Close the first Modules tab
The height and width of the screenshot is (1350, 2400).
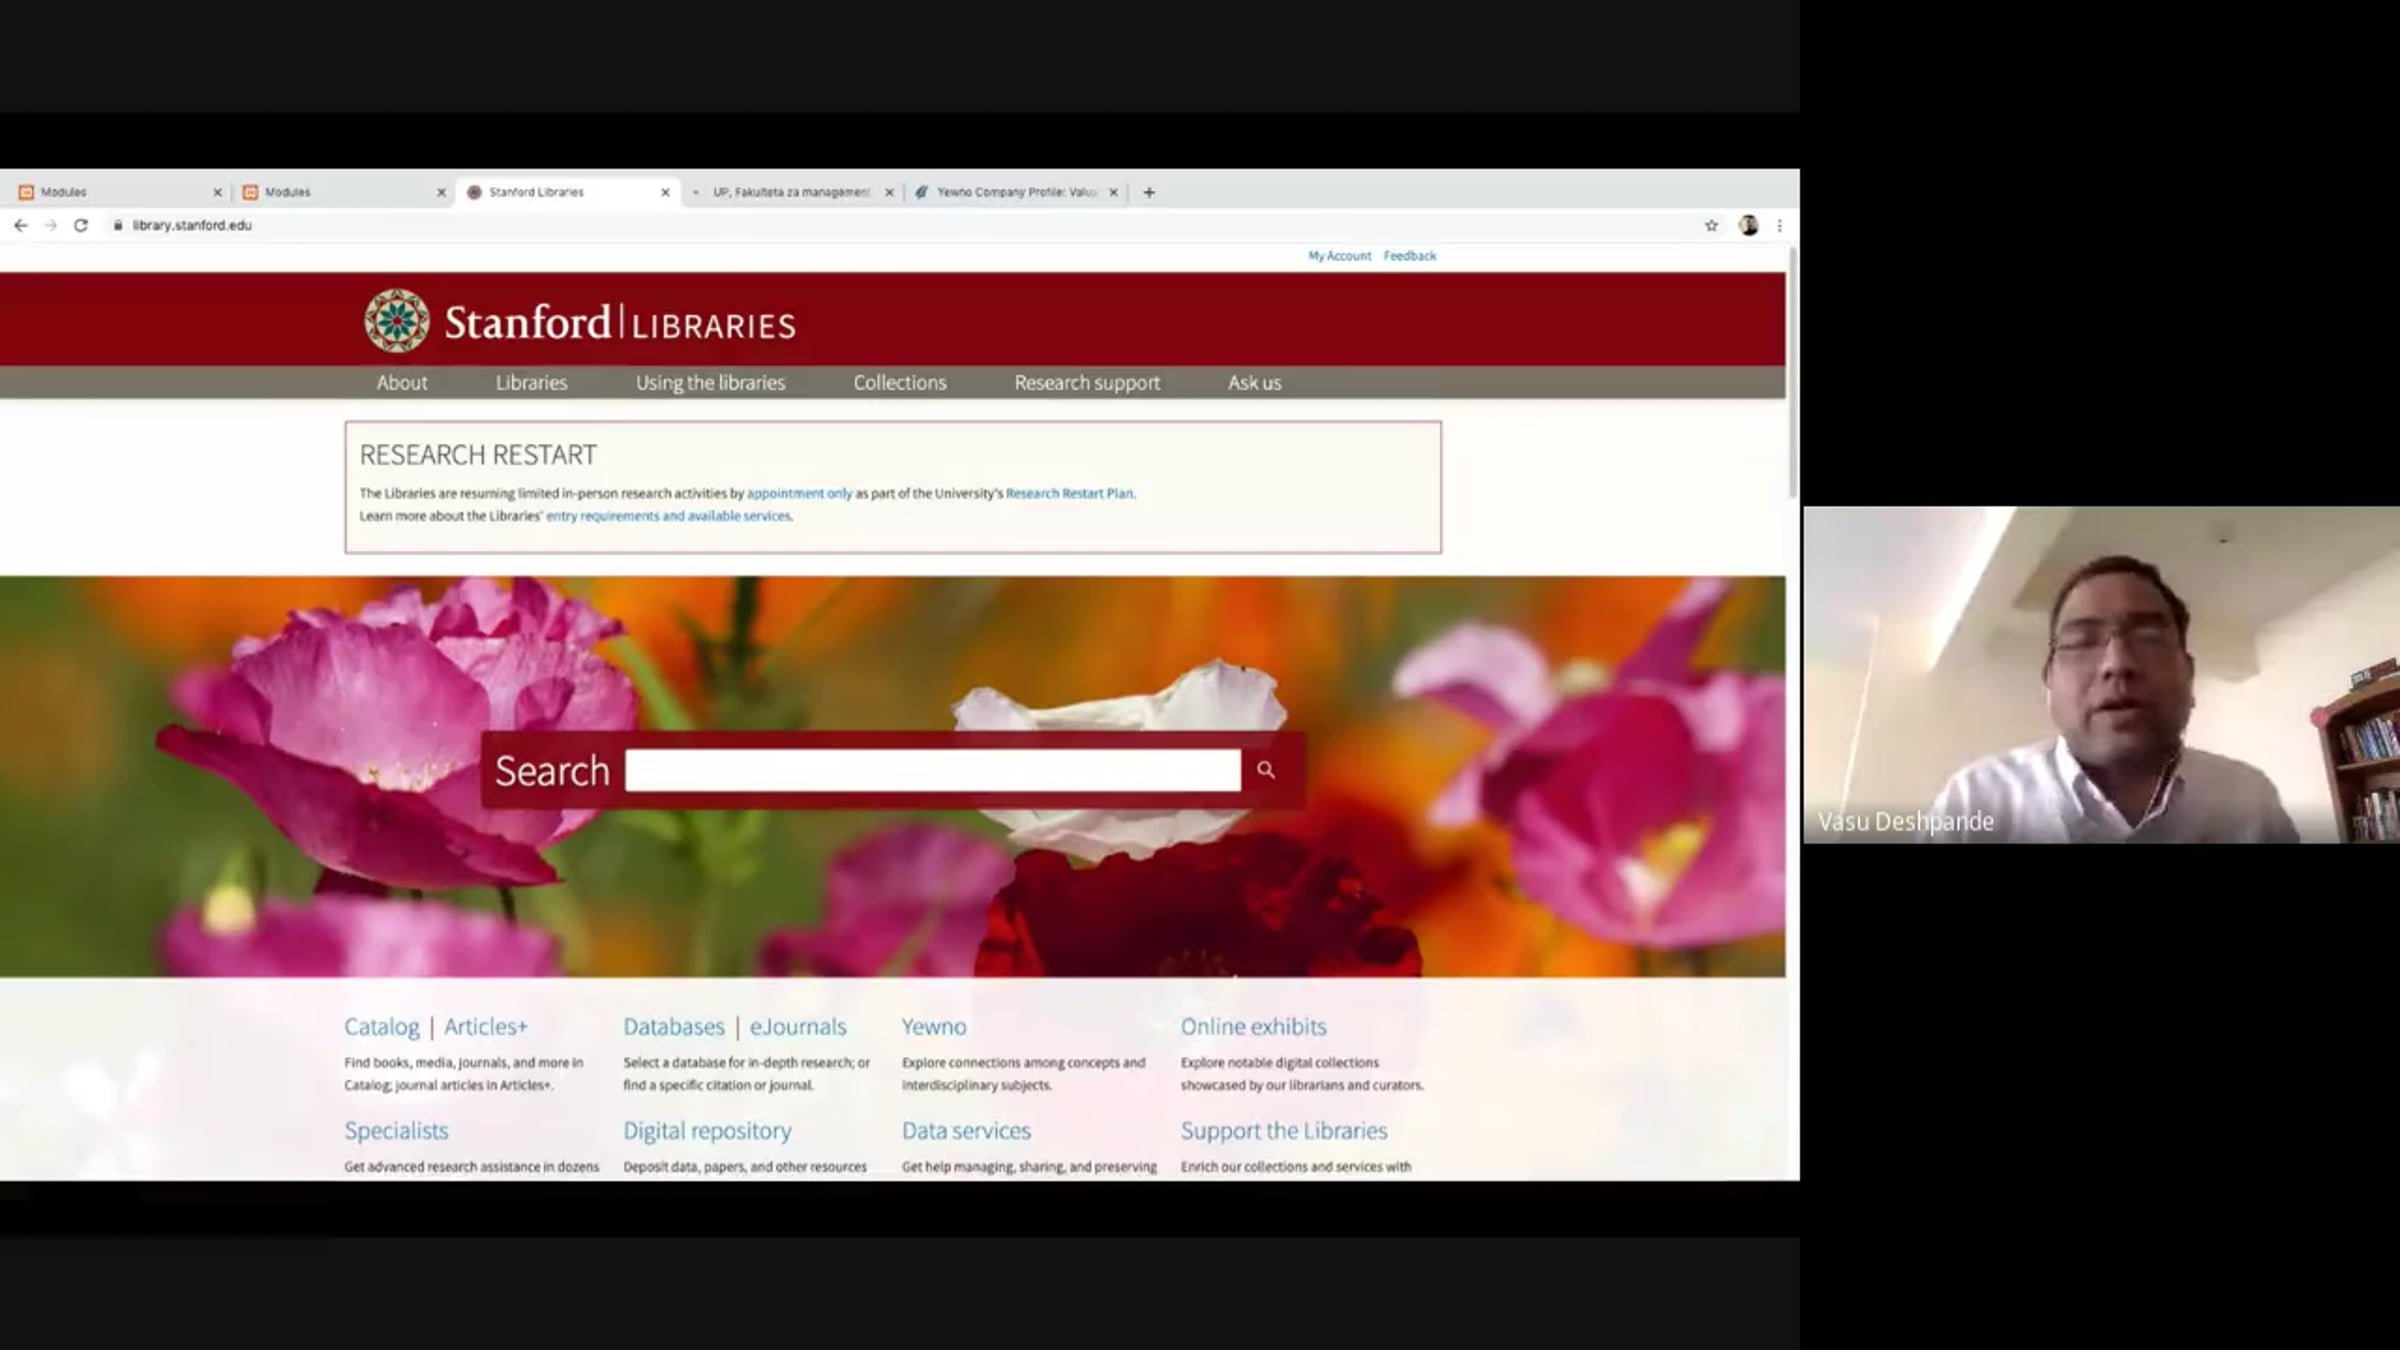pyautogui.click(x=217, y=192)
